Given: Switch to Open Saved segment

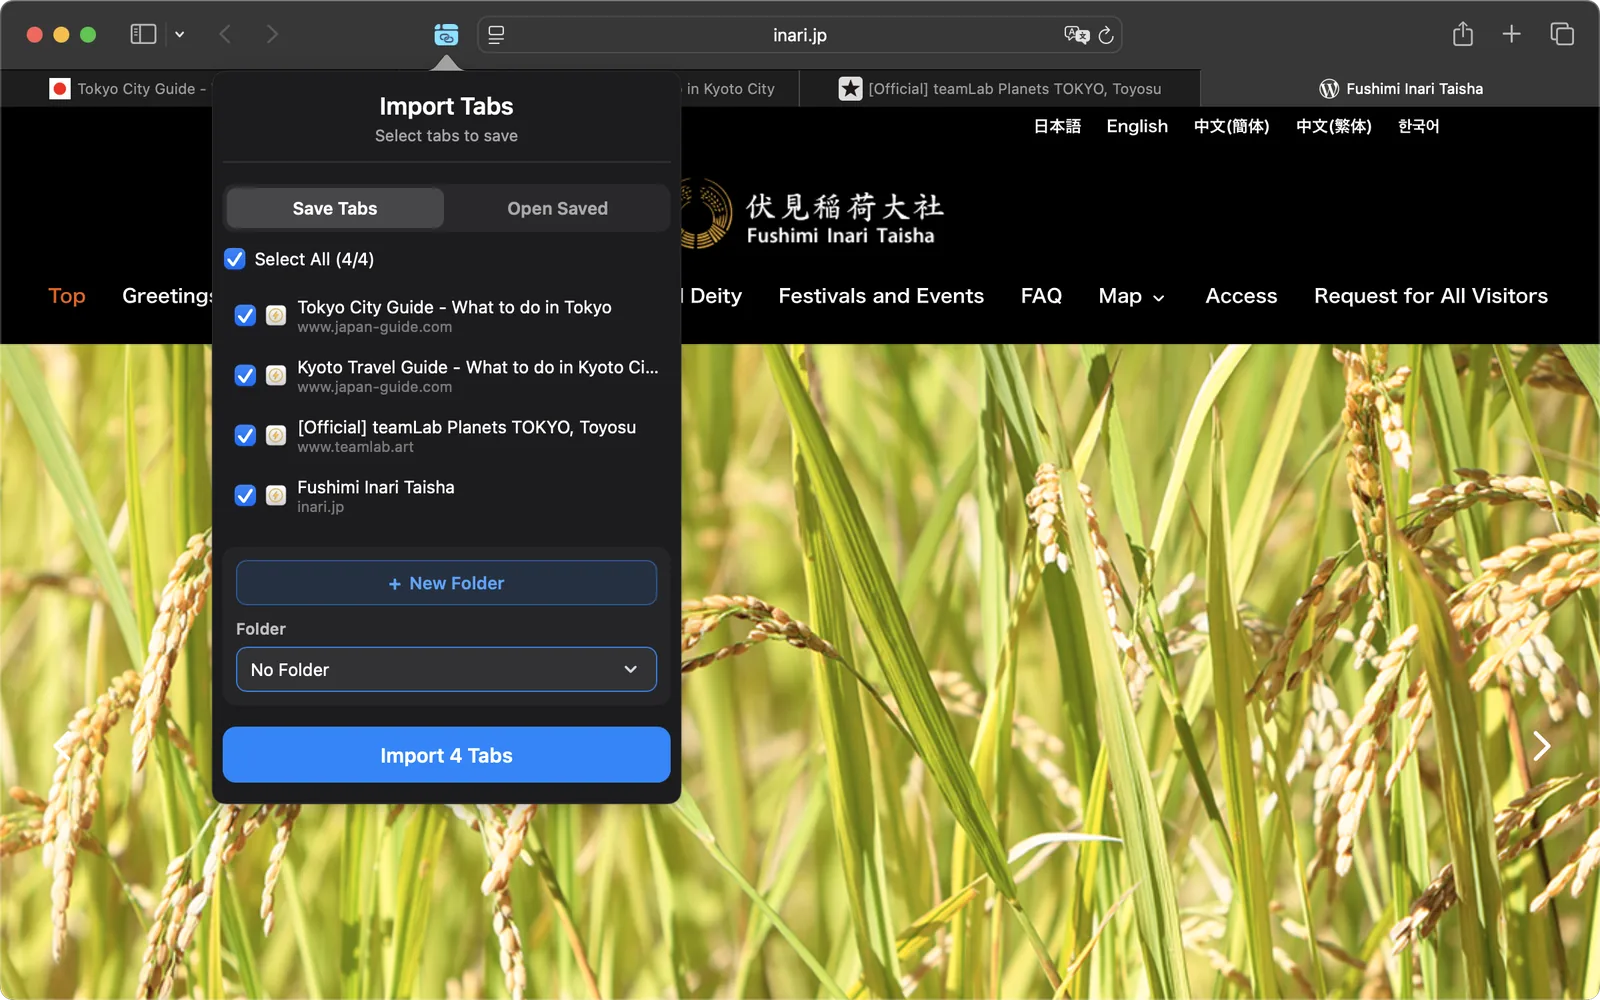Looking at the screenshot, I should click(x=557, y=208).
